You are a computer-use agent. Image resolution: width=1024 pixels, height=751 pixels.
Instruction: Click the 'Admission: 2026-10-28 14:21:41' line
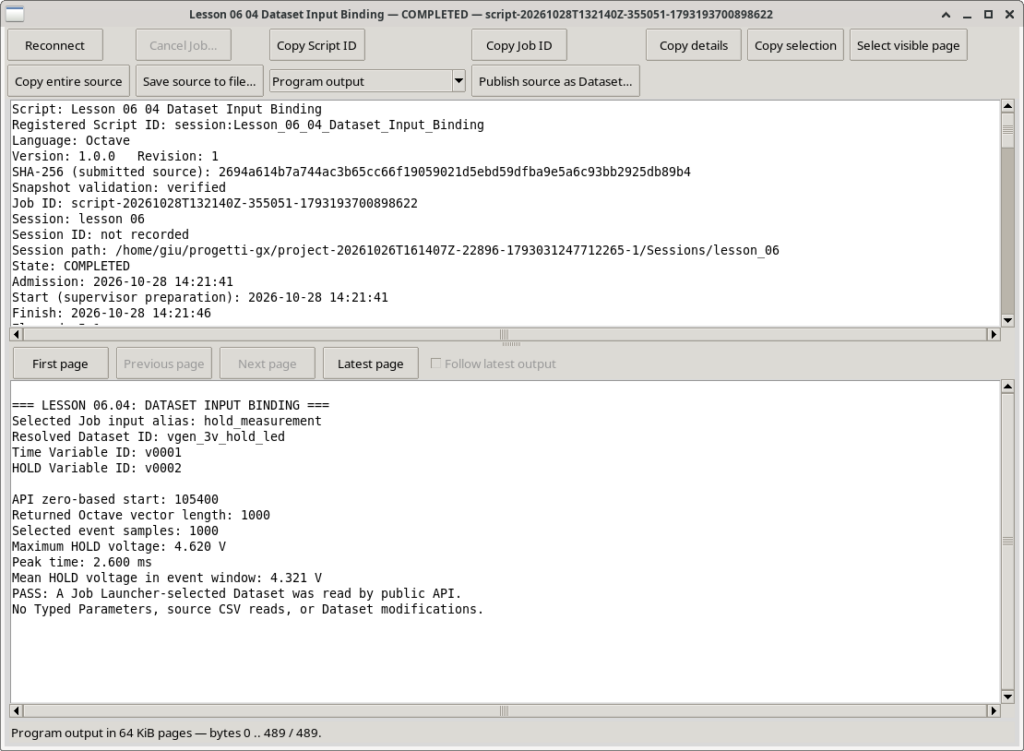point(122,281)
